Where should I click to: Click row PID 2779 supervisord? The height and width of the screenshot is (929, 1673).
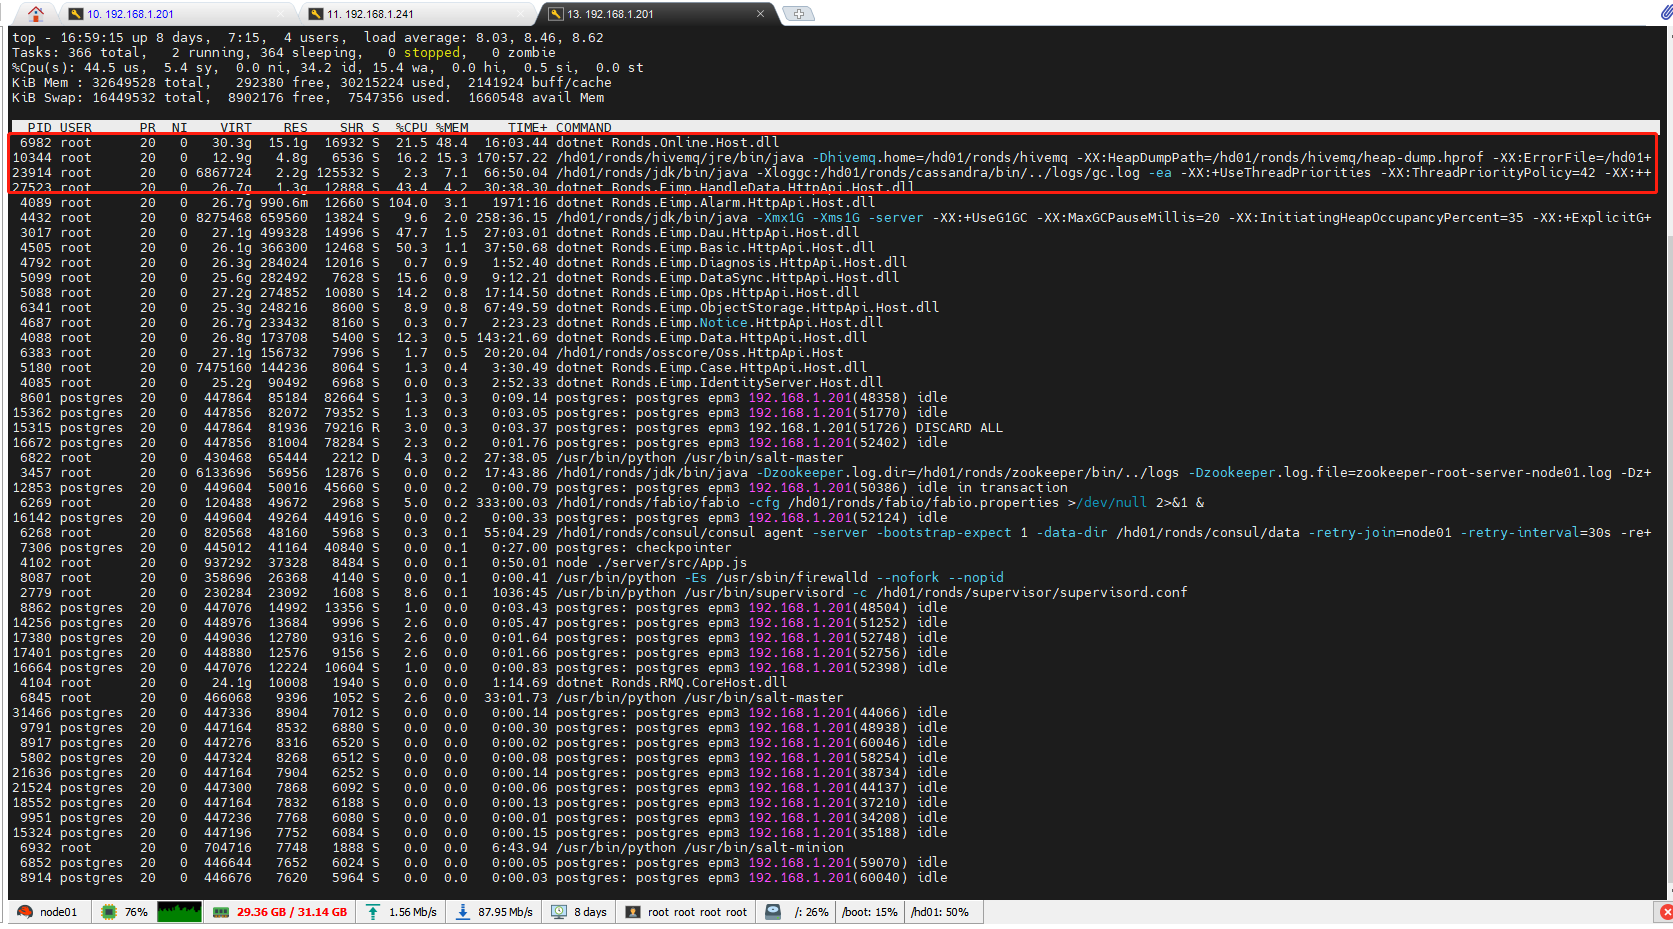832,593
